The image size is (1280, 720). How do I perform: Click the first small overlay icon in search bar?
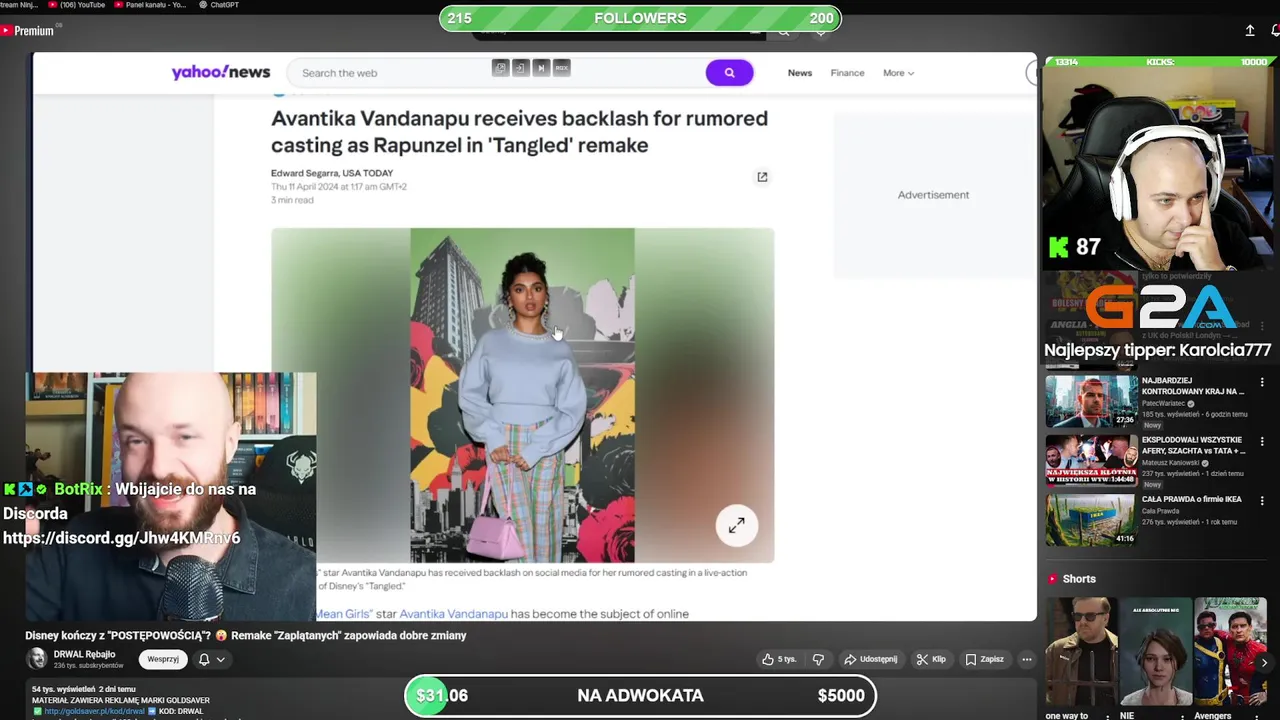click(500, 68)
